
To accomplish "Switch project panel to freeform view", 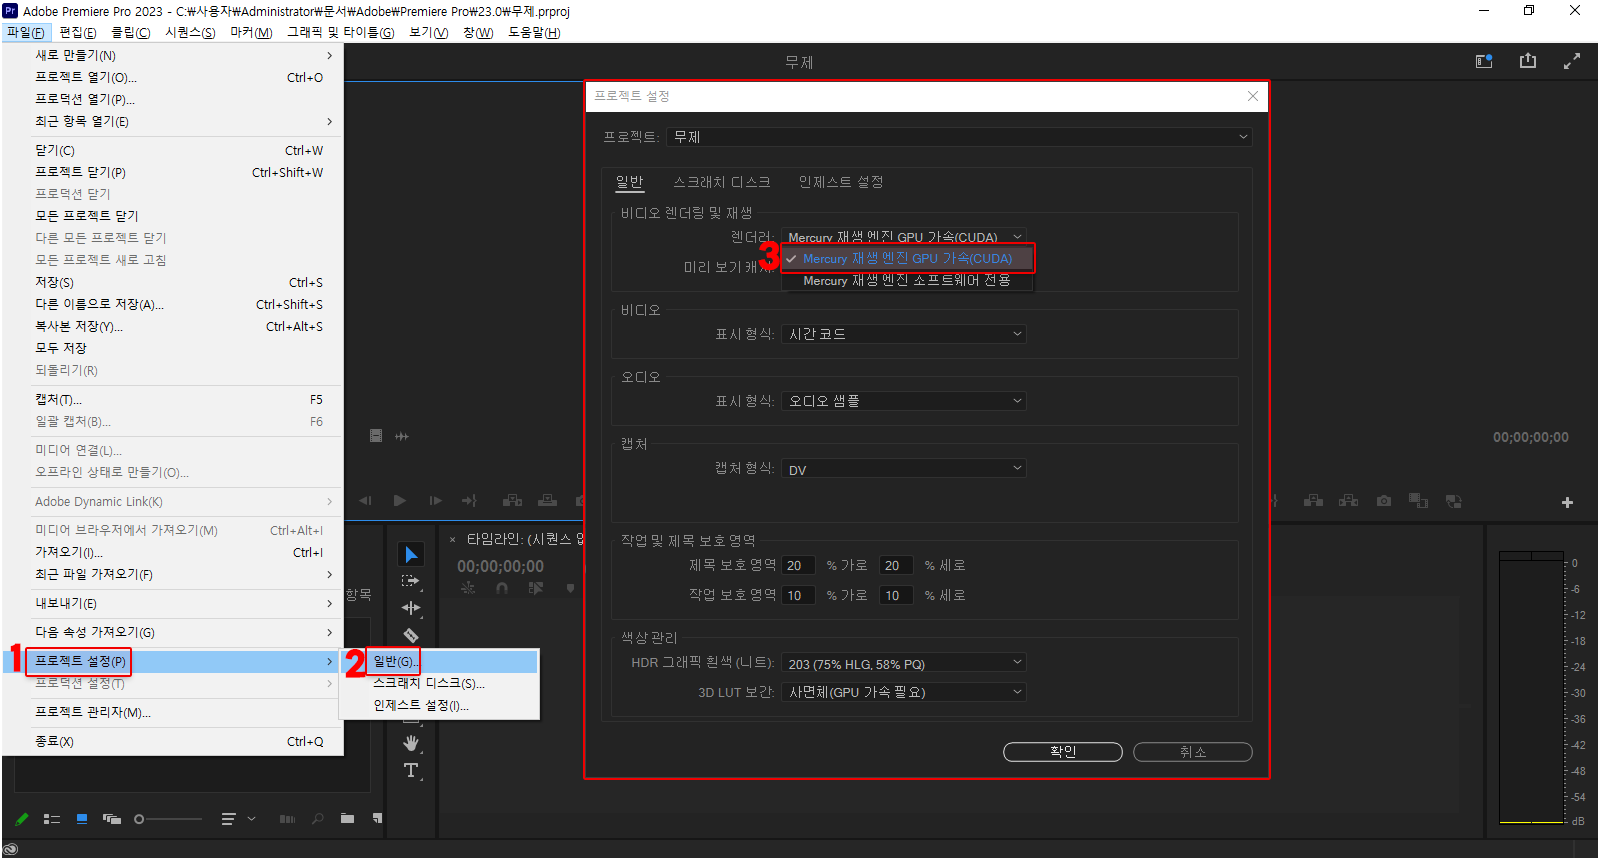I will coord(112,819).
